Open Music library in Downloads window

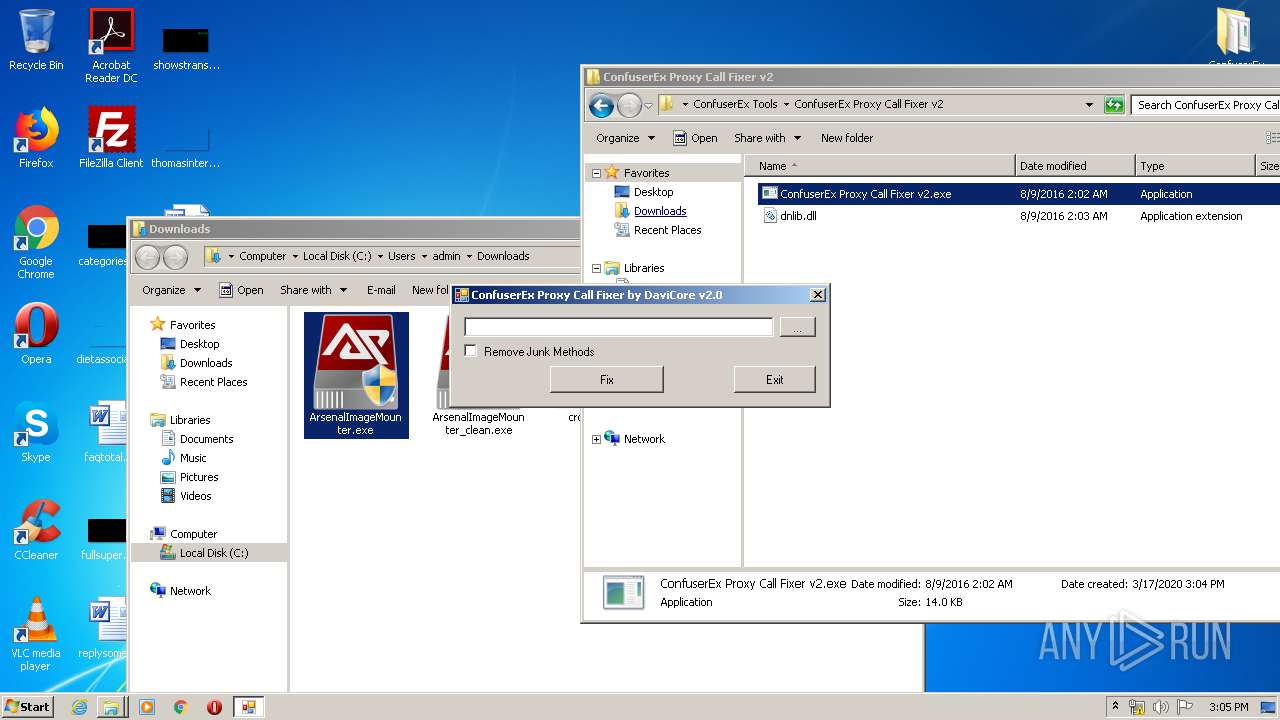[x=193, y=458]
